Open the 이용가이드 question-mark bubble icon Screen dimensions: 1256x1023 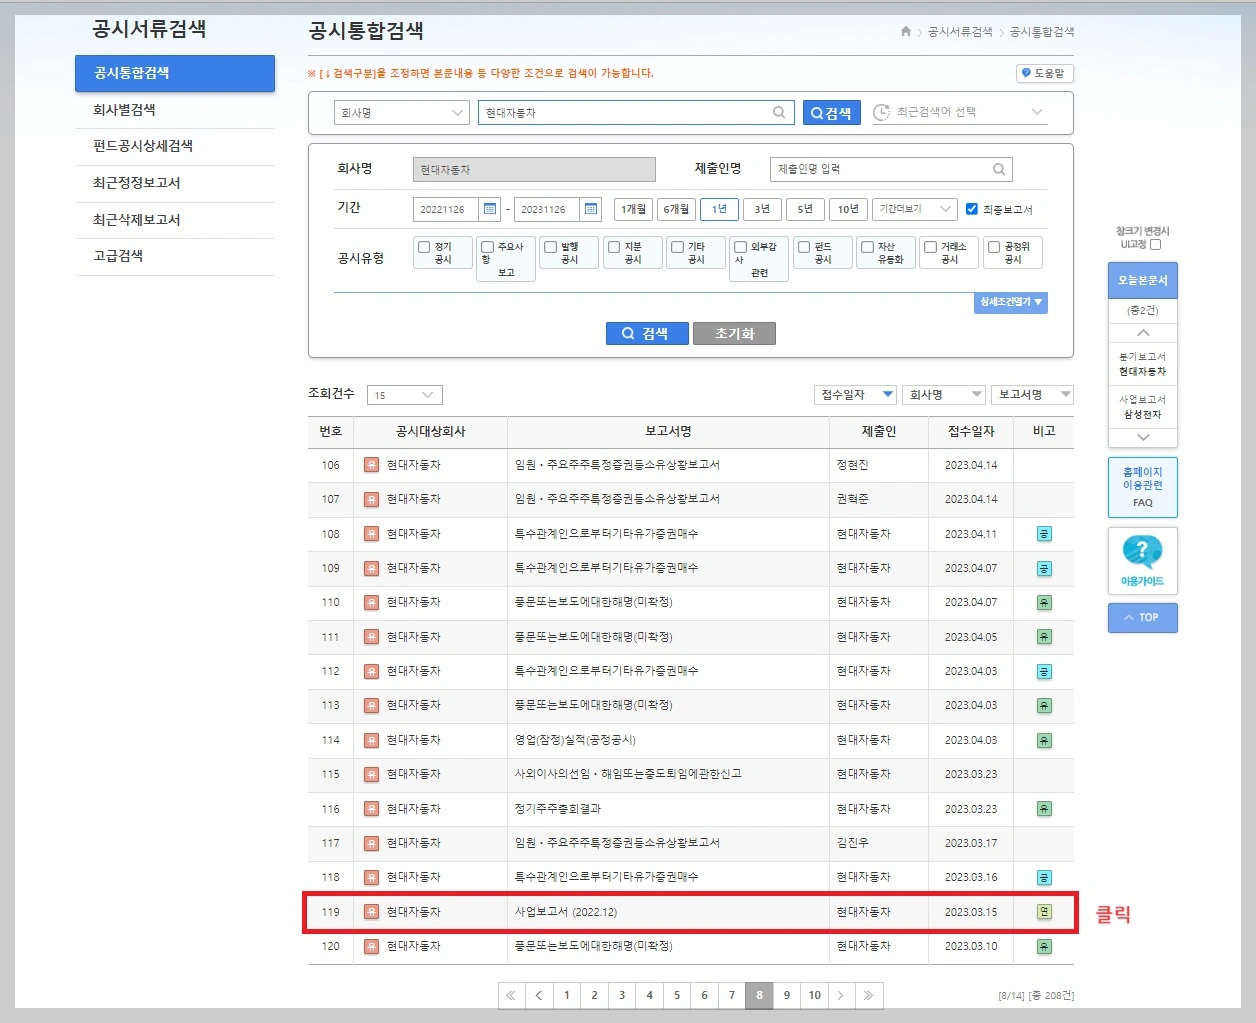(x=1142, y=553)
